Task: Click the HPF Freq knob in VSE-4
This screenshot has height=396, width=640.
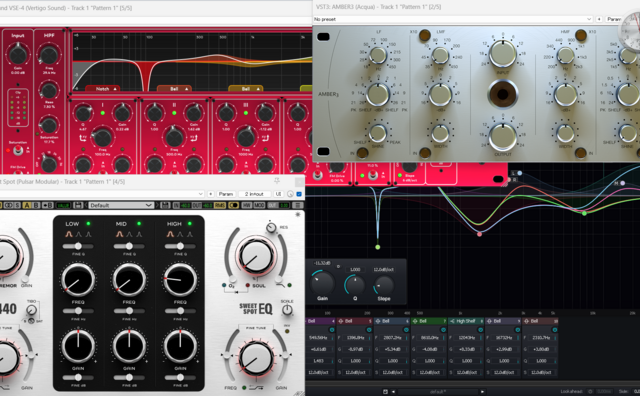Action: [x=49, y=55]
